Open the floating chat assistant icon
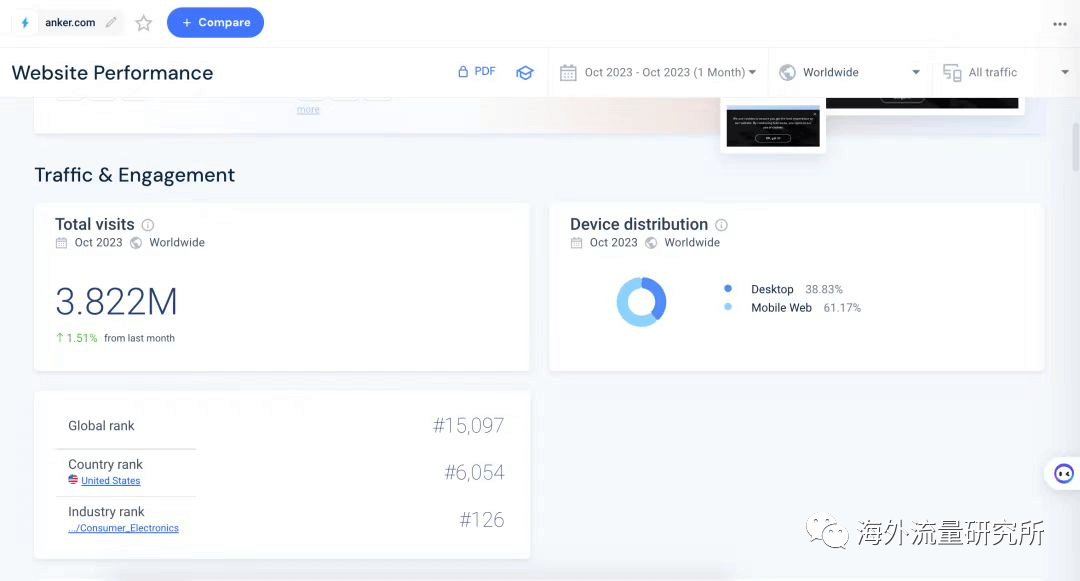Viewport: 1080px width, 581px height. pyautogui.click(x=1063, y=474)
